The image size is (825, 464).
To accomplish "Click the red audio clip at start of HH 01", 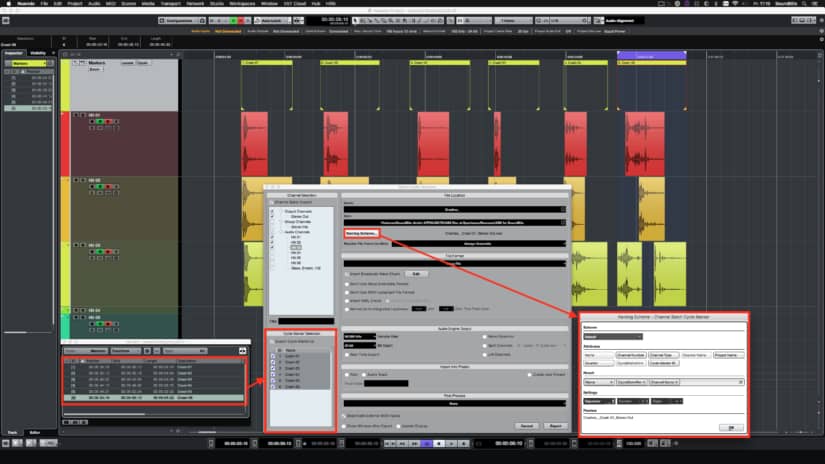I will click(254, 144).
